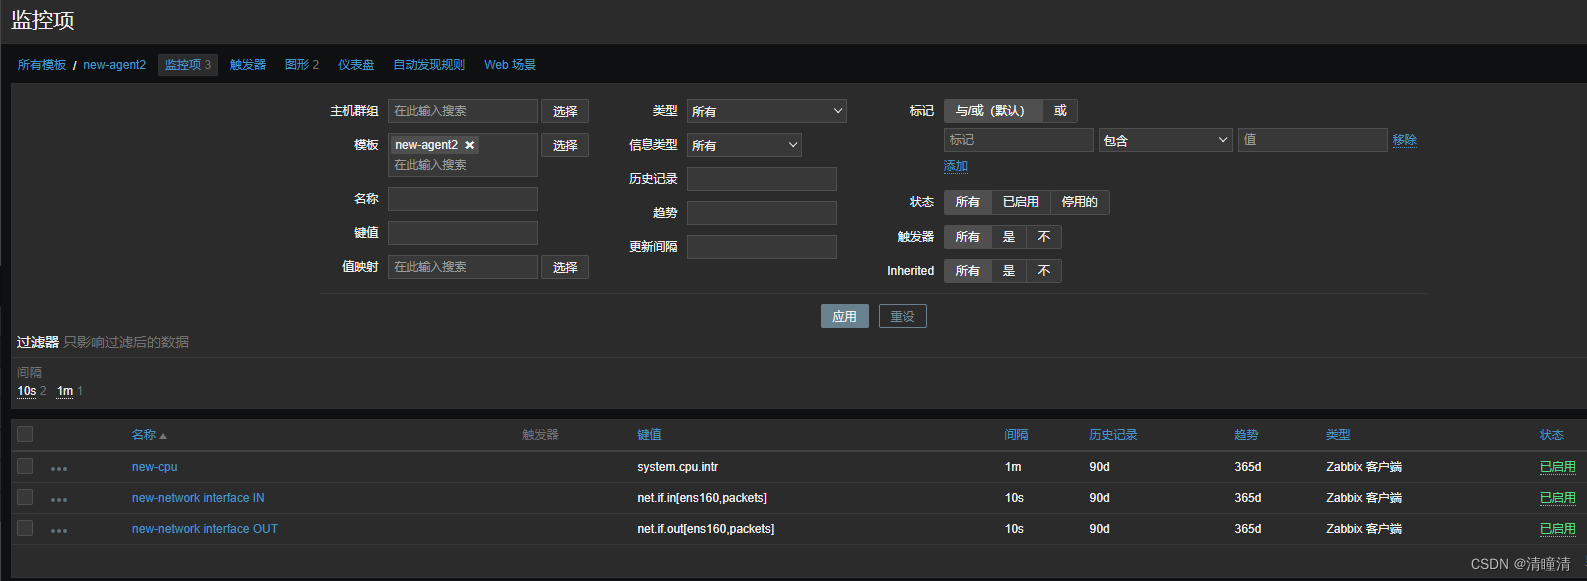Click 选择 button for 主机群组
The height and width of the screenshot is (581, 1587).
coord(565,111)
